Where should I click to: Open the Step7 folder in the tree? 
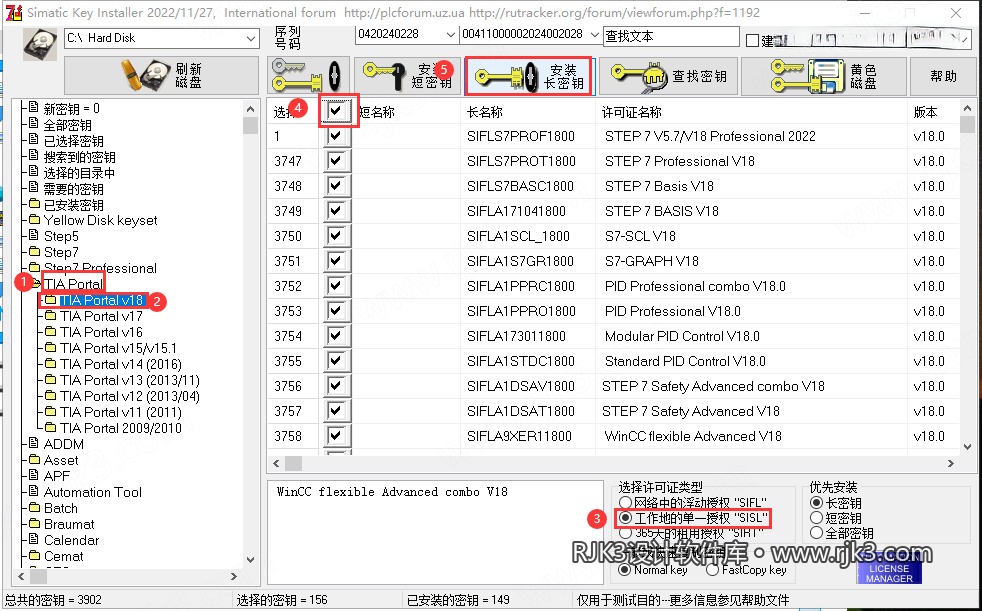(x=61, y=252)
